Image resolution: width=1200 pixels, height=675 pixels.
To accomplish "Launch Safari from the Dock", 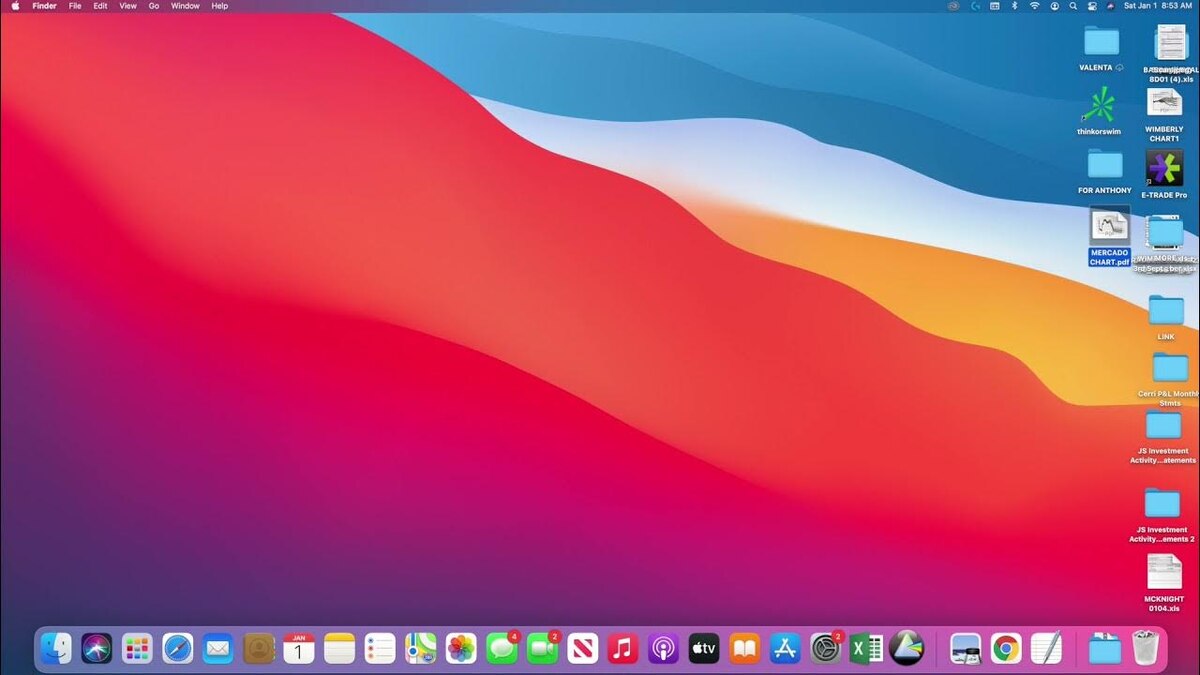I will click(178, 649).
